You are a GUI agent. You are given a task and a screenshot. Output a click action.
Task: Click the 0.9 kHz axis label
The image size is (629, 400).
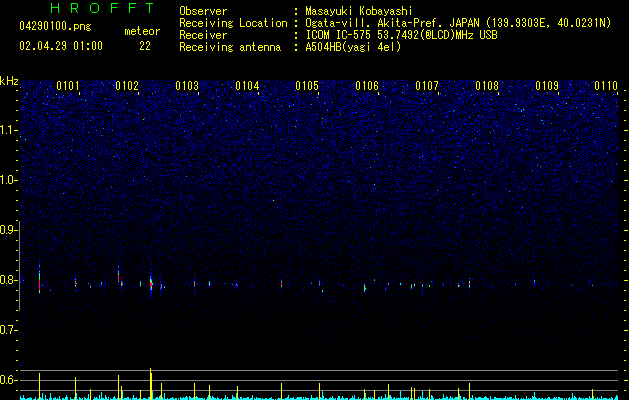tap(9, 230)
